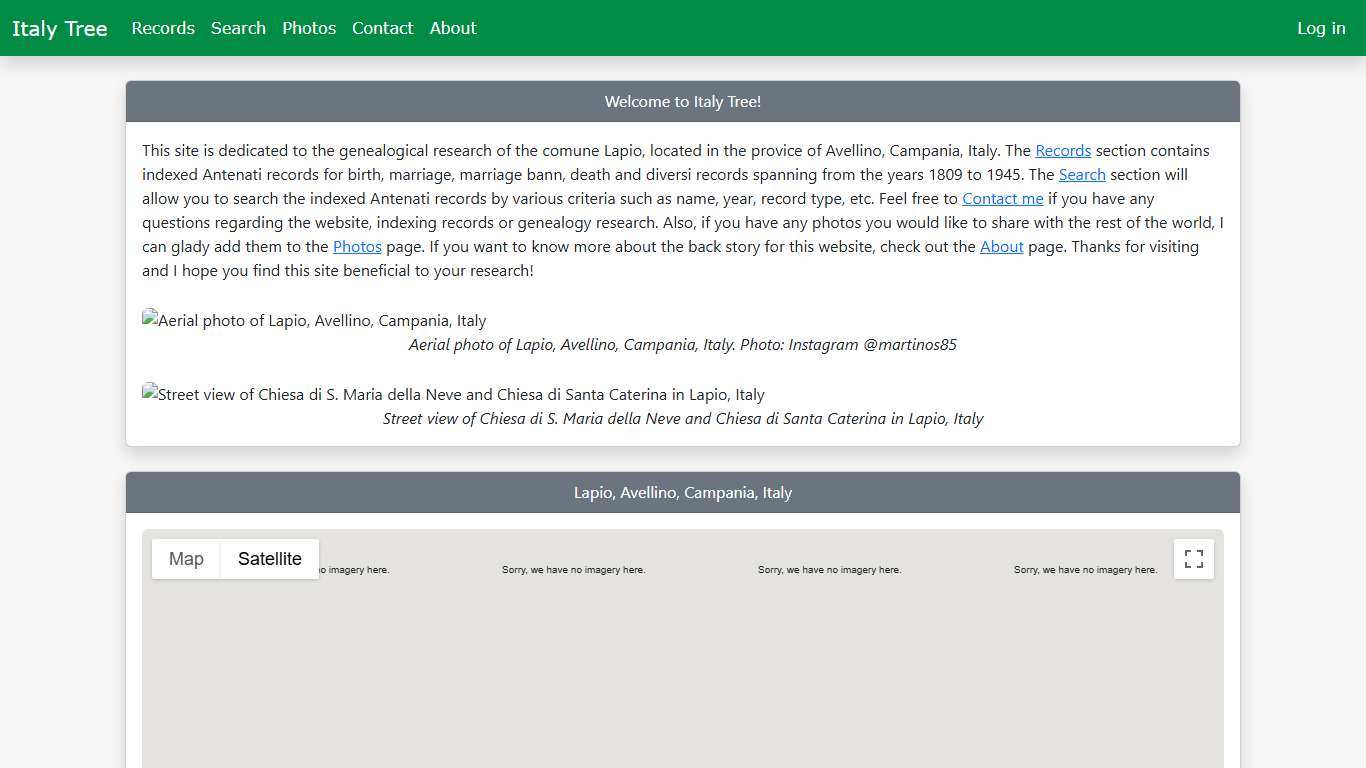Follow the Search link in the welcome paragraph
The width and height of the screenshot is (1366, 768).
[1081, 175]
